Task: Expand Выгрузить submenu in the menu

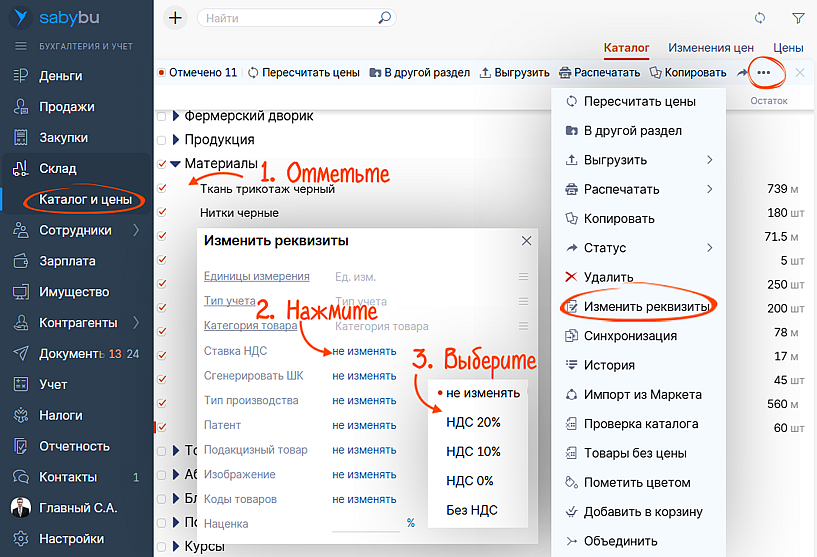Action: pos(709,160)
